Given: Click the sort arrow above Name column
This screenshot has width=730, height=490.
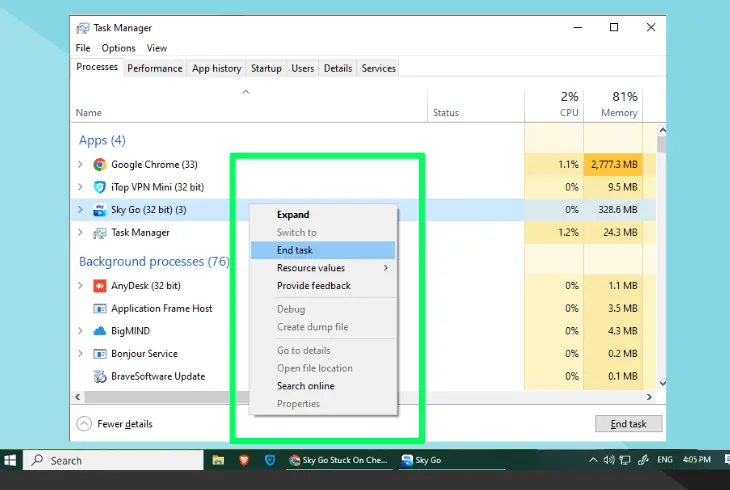Looking at the screenshot, I should (246, 92).
